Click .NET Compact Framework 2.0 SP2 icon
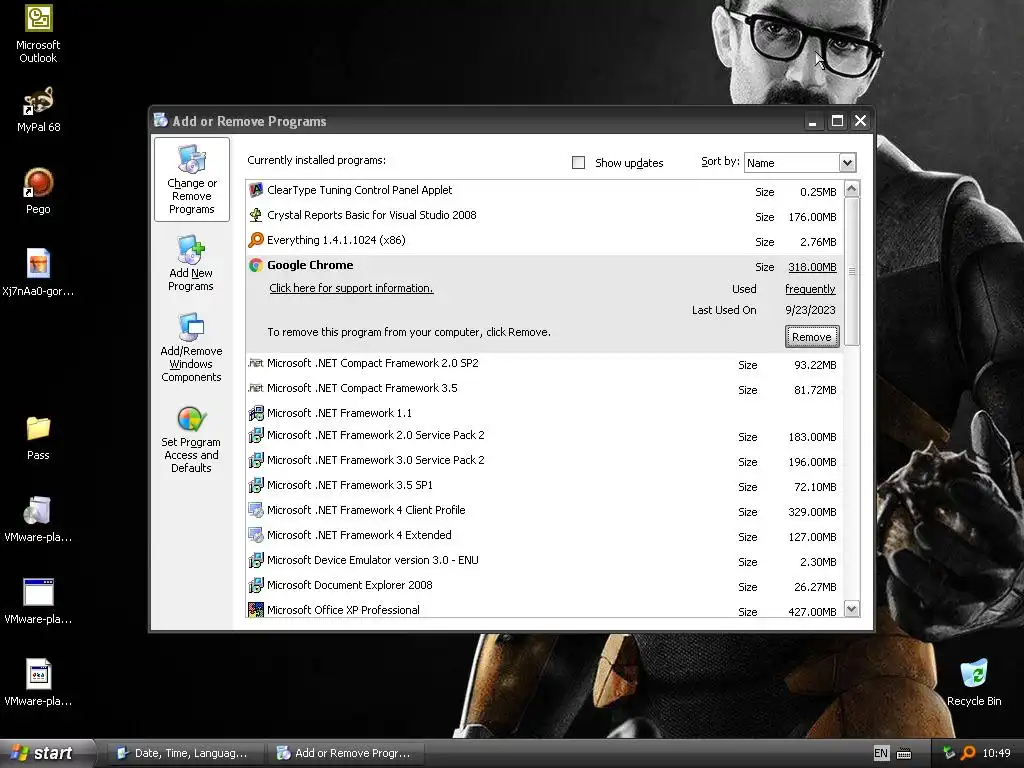 click(x=256, y=363)
